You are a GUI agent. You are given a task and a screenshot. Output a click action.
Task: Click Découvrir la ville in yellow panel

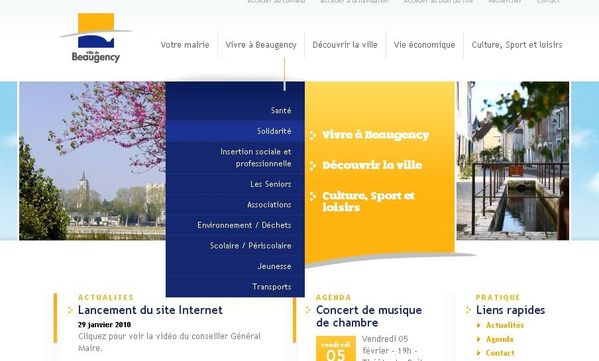372,165
